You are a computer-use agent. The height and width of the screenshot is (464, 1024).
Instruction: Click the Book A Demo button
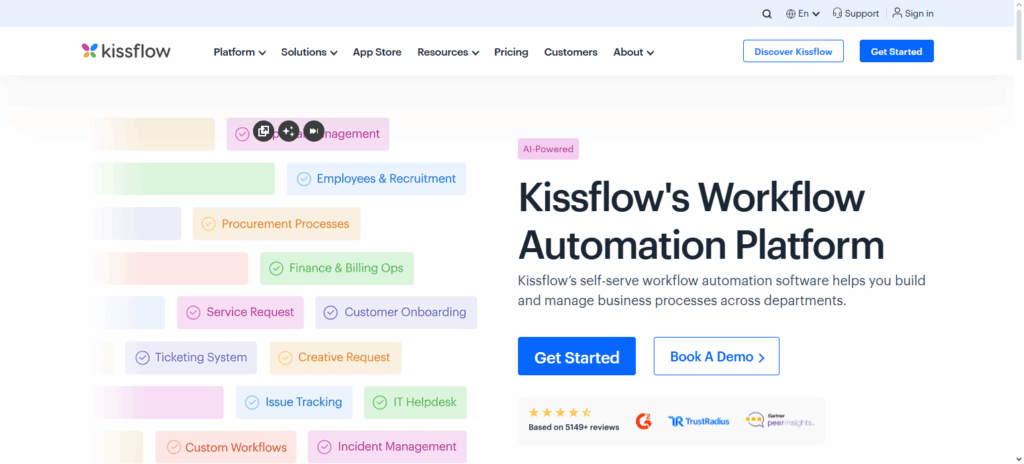[716, 356]
